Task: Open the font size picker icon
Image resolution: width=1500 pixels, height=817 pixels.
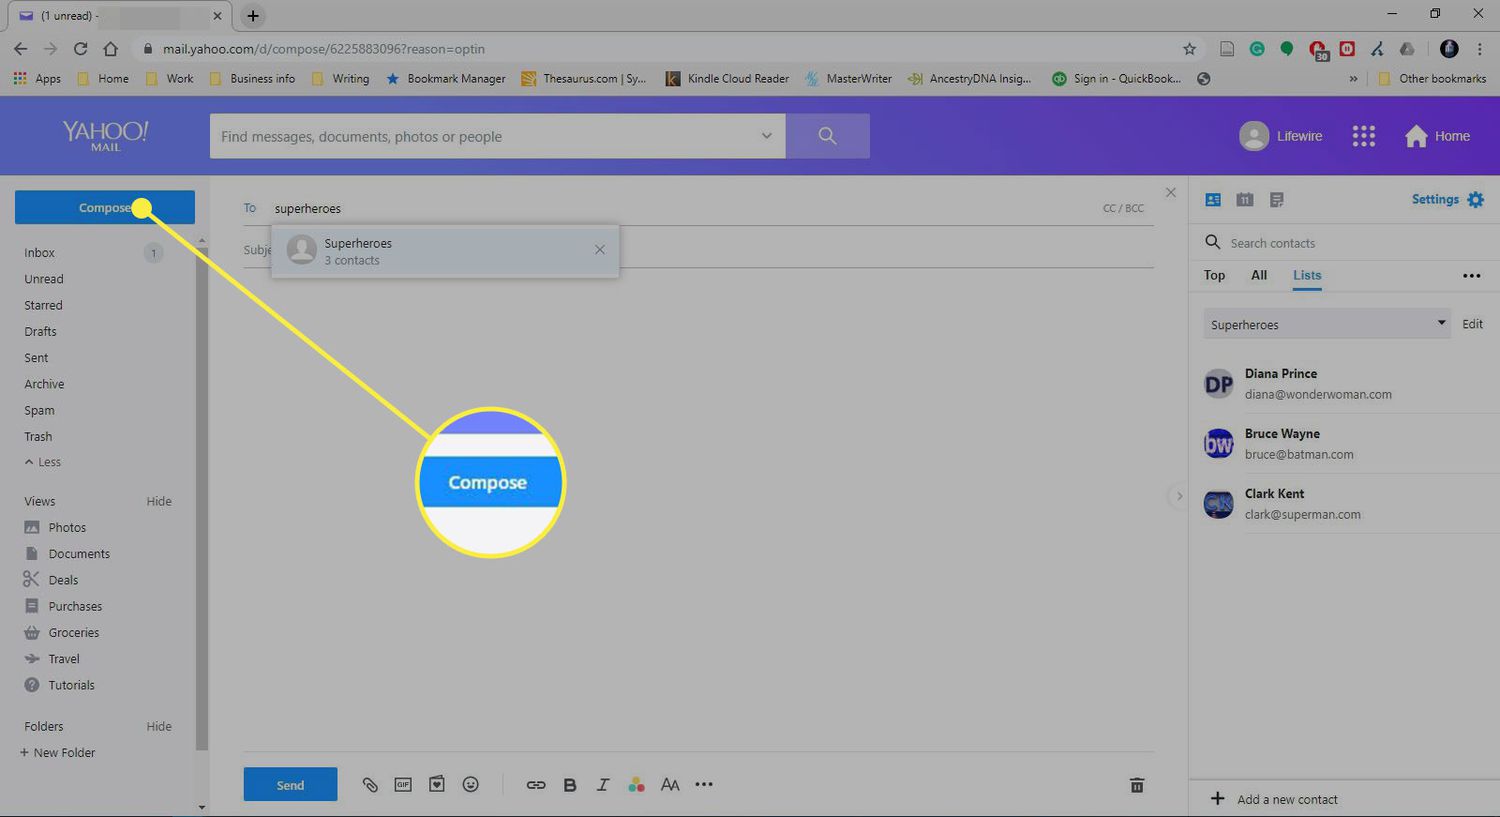Action: point(670,784)
